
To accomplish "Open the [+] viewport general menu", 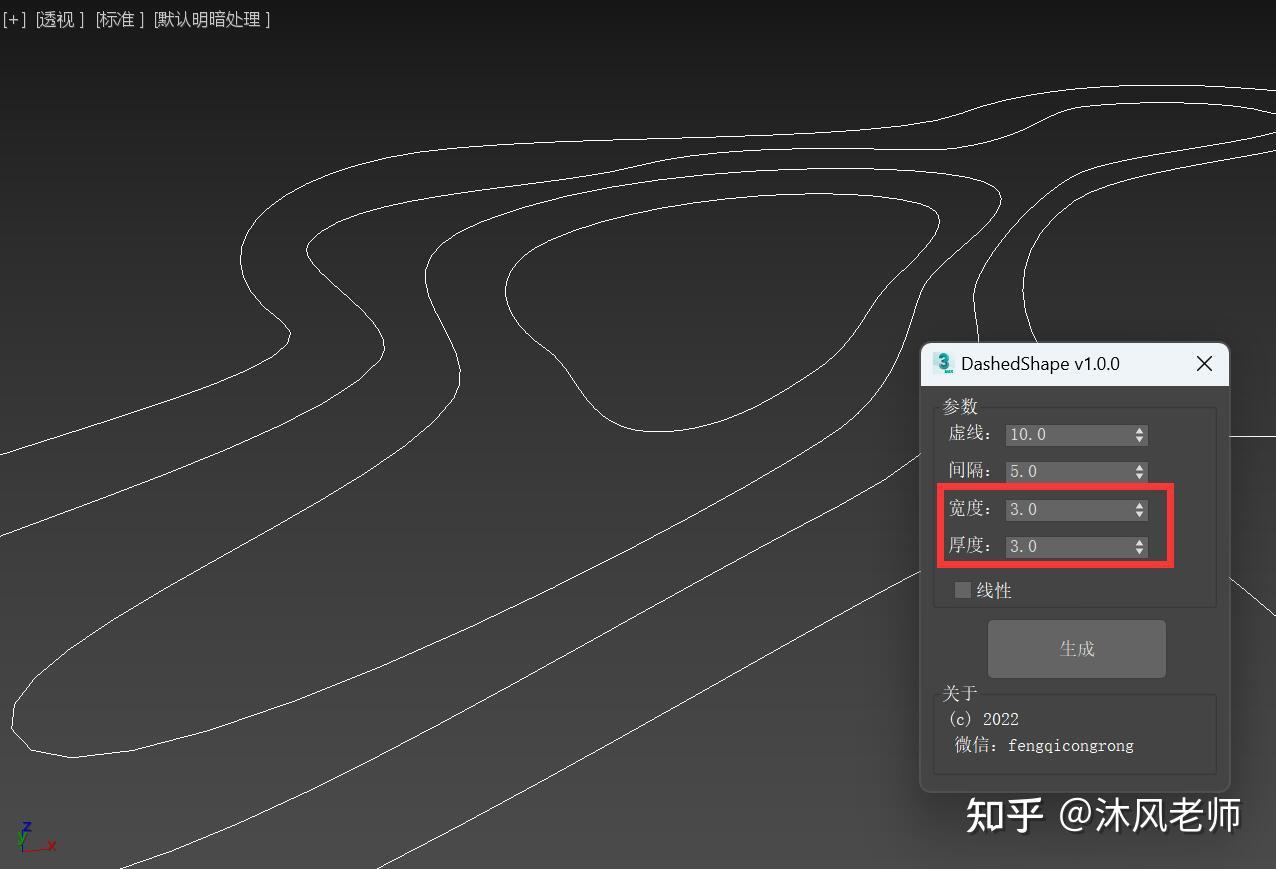I will [x=14, y=19].
